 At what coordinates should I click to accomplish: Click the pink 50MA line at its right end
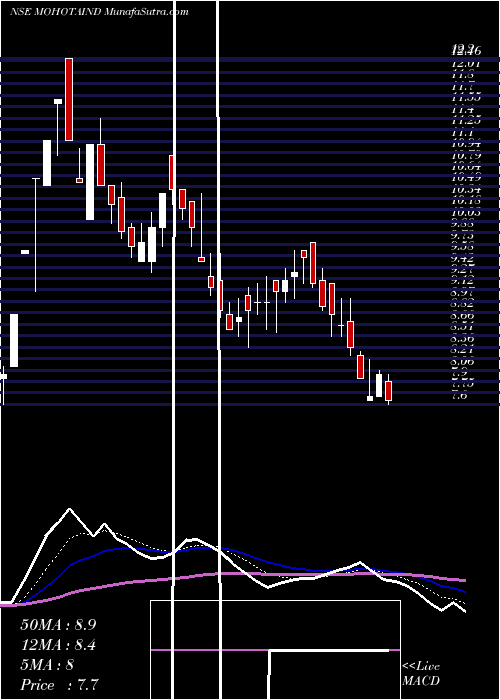(x=463, y=580)
